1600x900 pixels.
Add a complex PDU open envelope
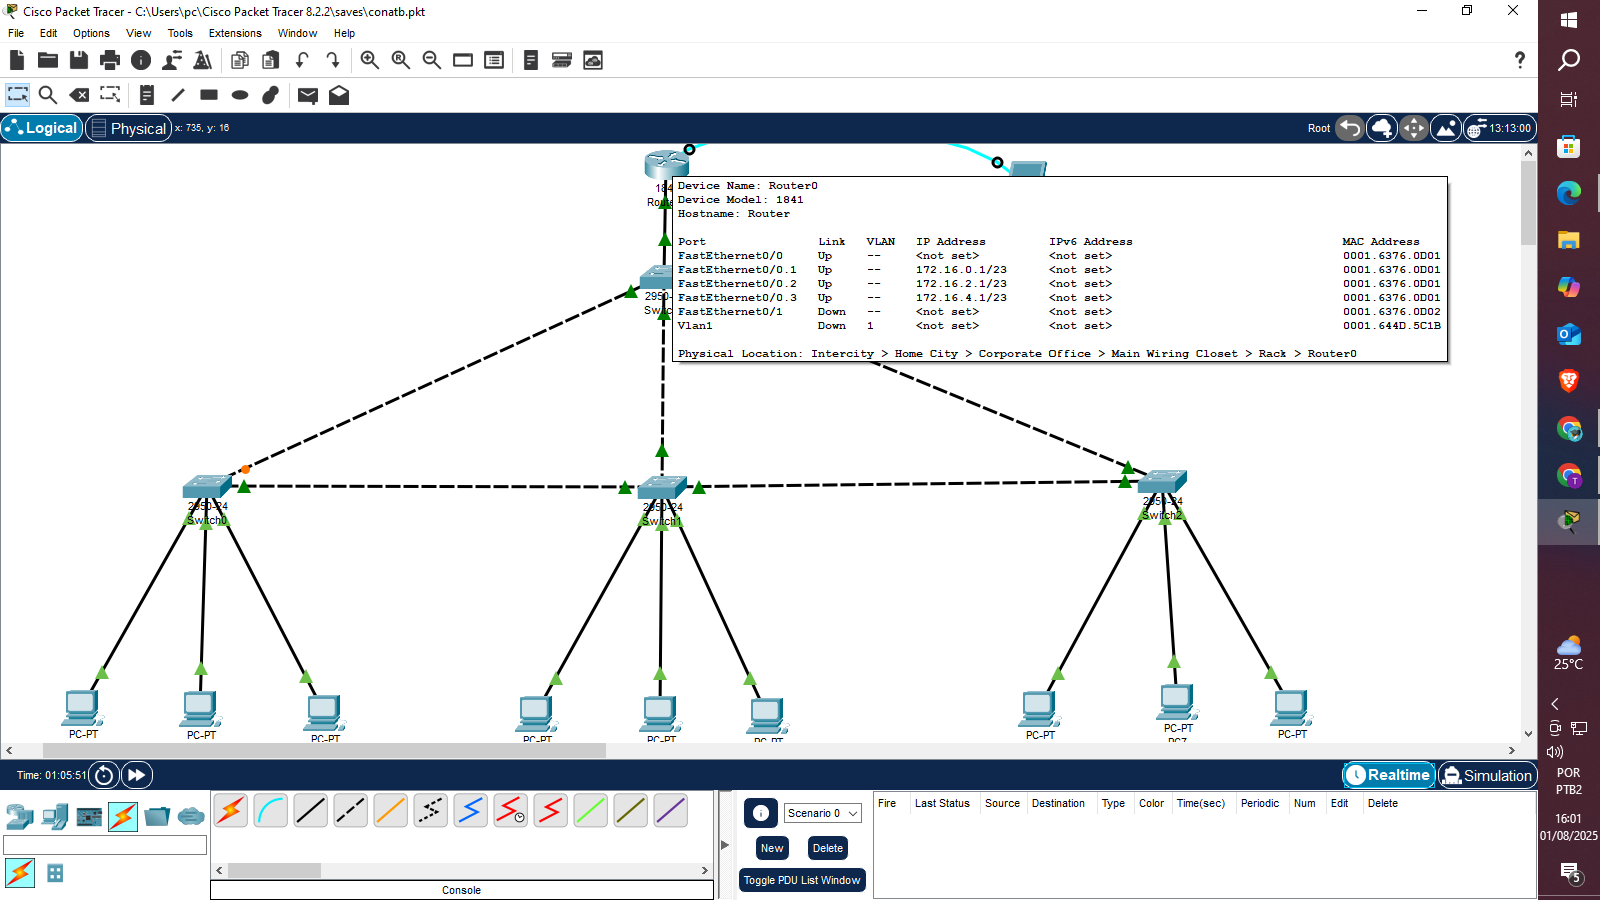click(x=339, y=95)
